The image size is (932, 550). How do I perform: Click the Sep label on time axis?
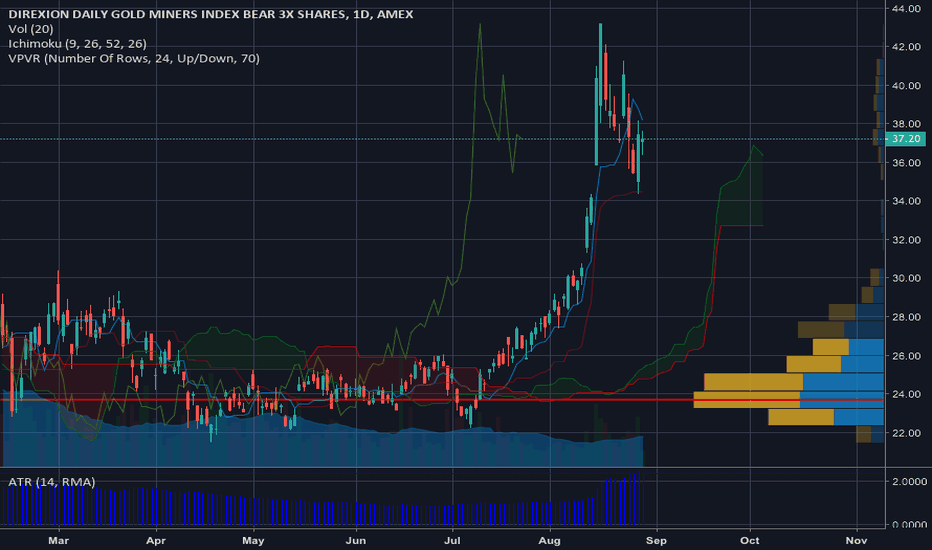tap(656, 540)
